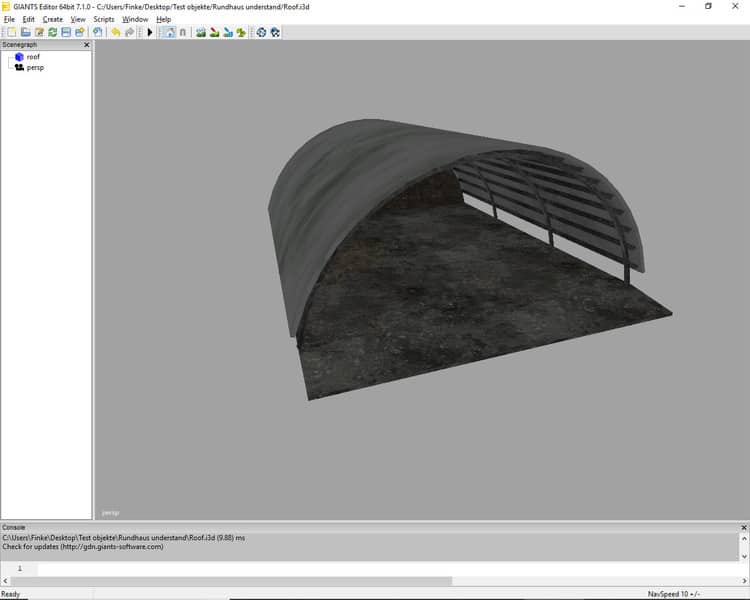The width and height of the screenshot is (750, 600).
Task: Open the Window menu
Action: tap(135, 19)
